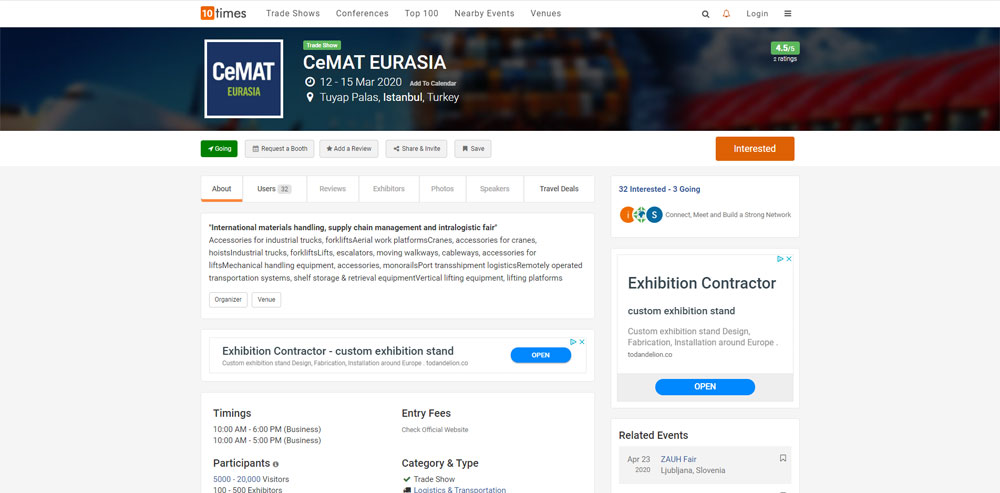The height and width of the screenshot is (493, 1000).
Task: Open the Conferences menu
Action: (x=362, y=13)
